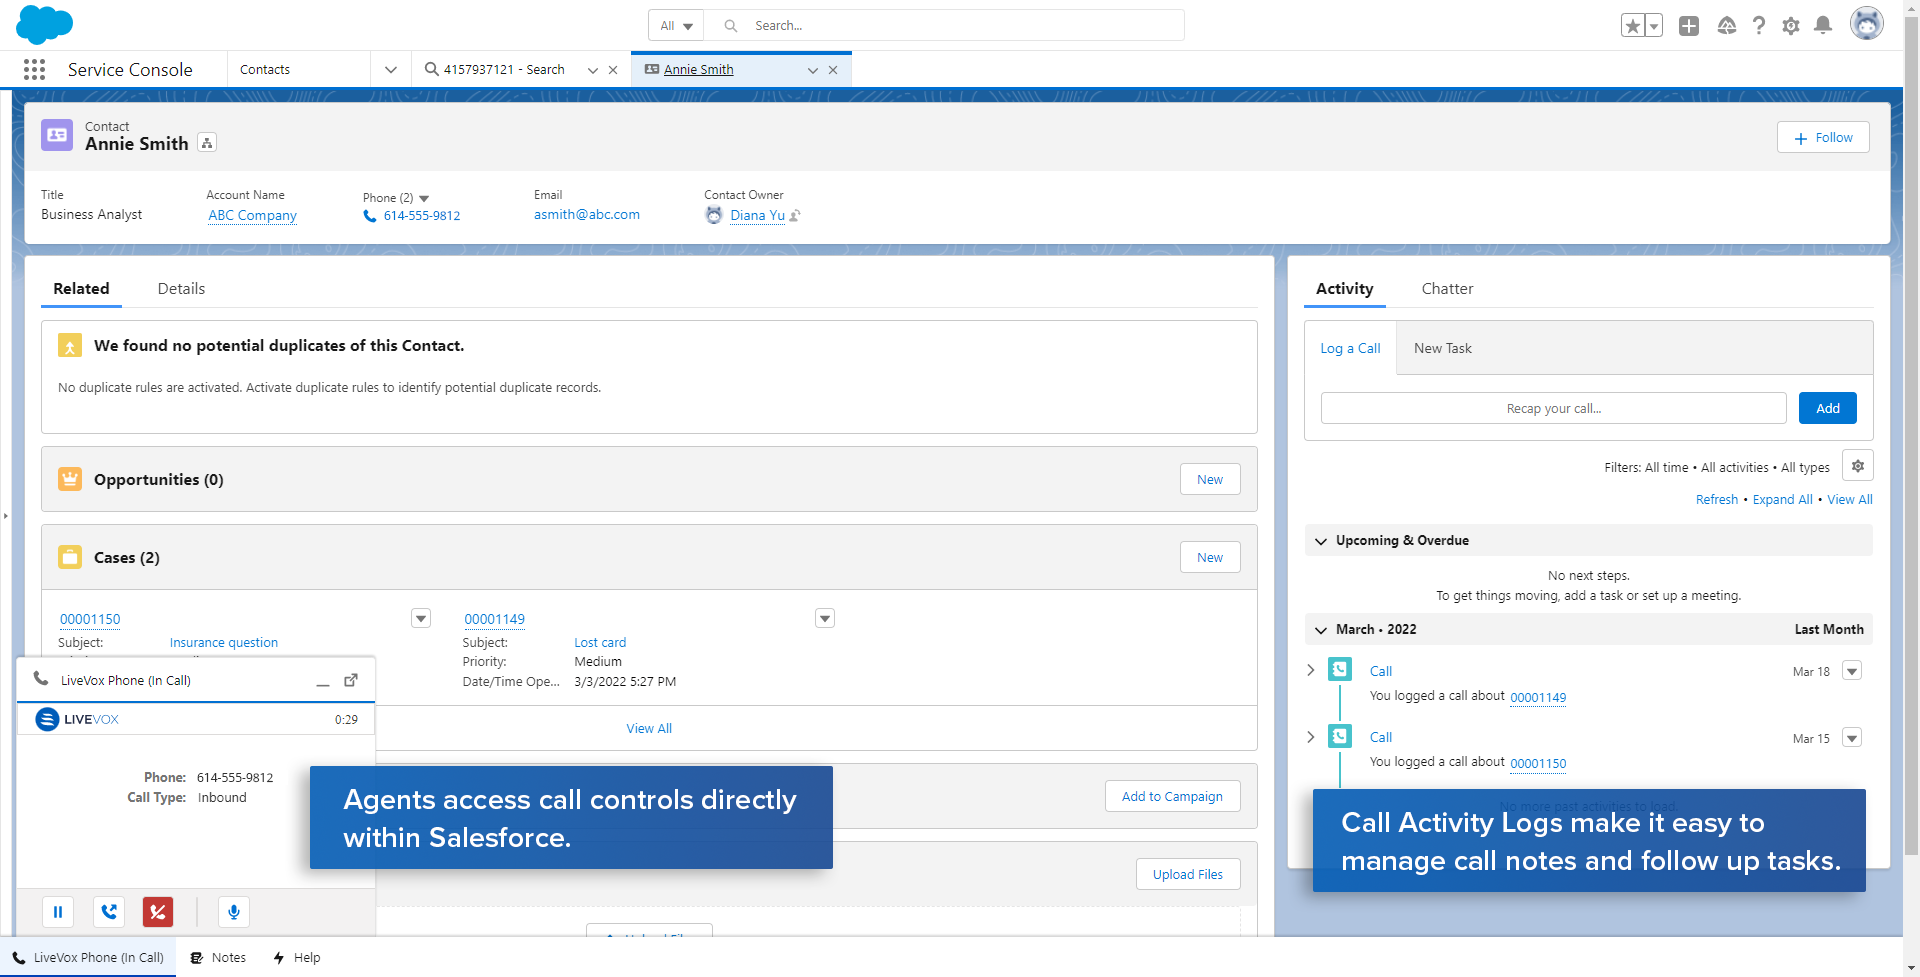Open the activity timeline filter settings gear

[x=1857, y=466]
